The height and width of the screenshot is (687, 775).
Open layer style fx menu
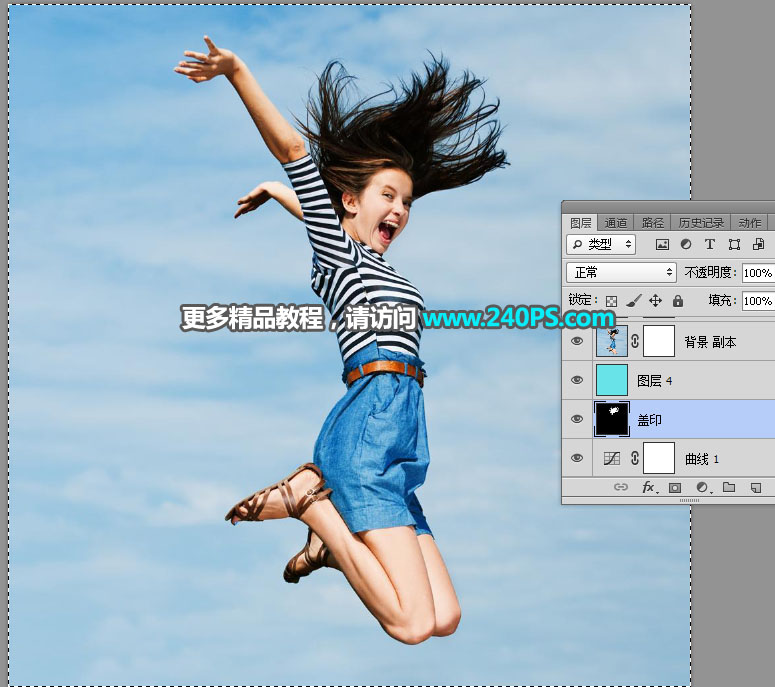pyautogui.click(x=648, y=487)
